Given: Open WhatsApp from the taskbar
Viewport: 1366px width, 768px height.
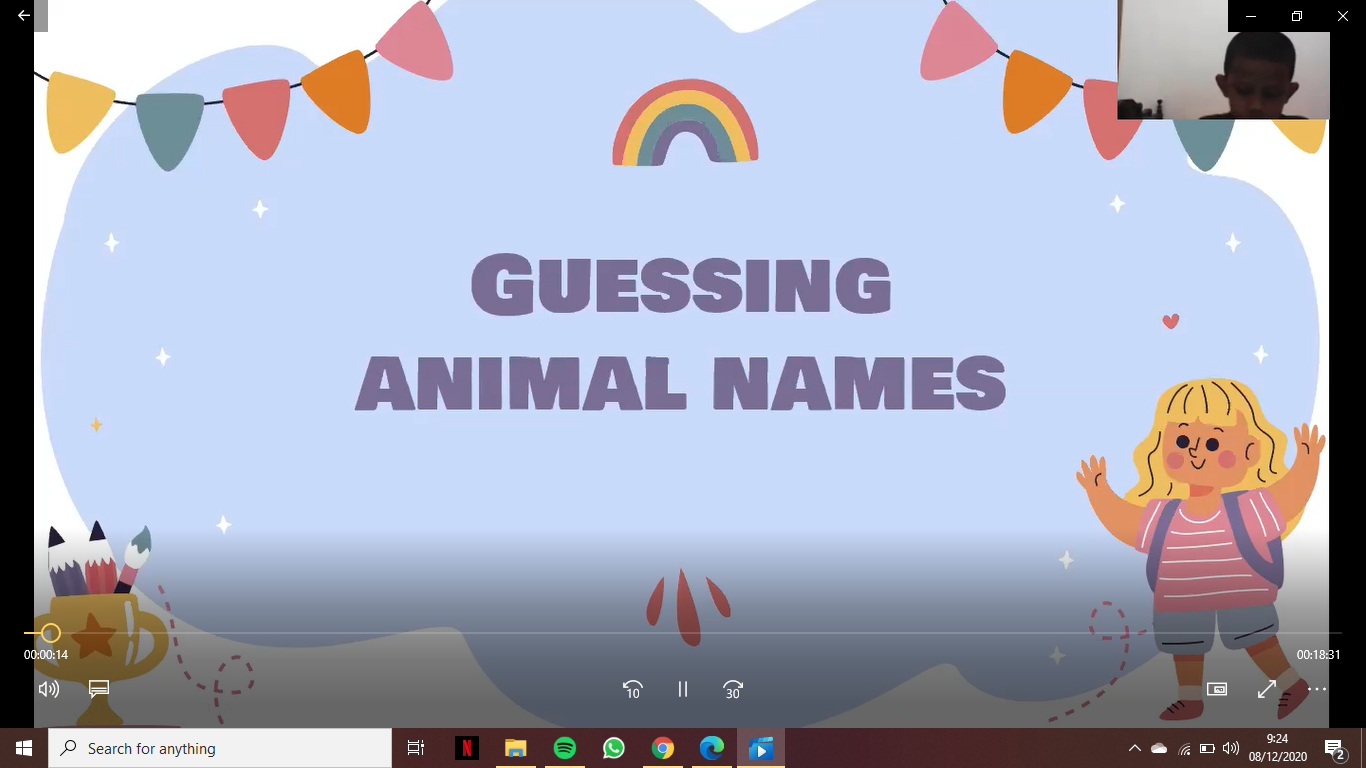Looking at the screenshot, I should click(x=613, y=748).
